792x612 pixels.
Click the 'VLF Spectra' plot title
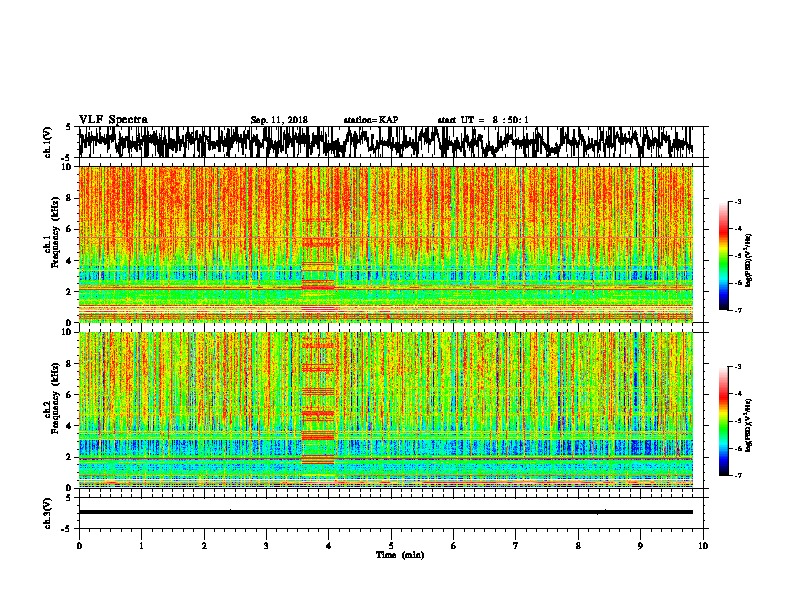click(113, 120)
